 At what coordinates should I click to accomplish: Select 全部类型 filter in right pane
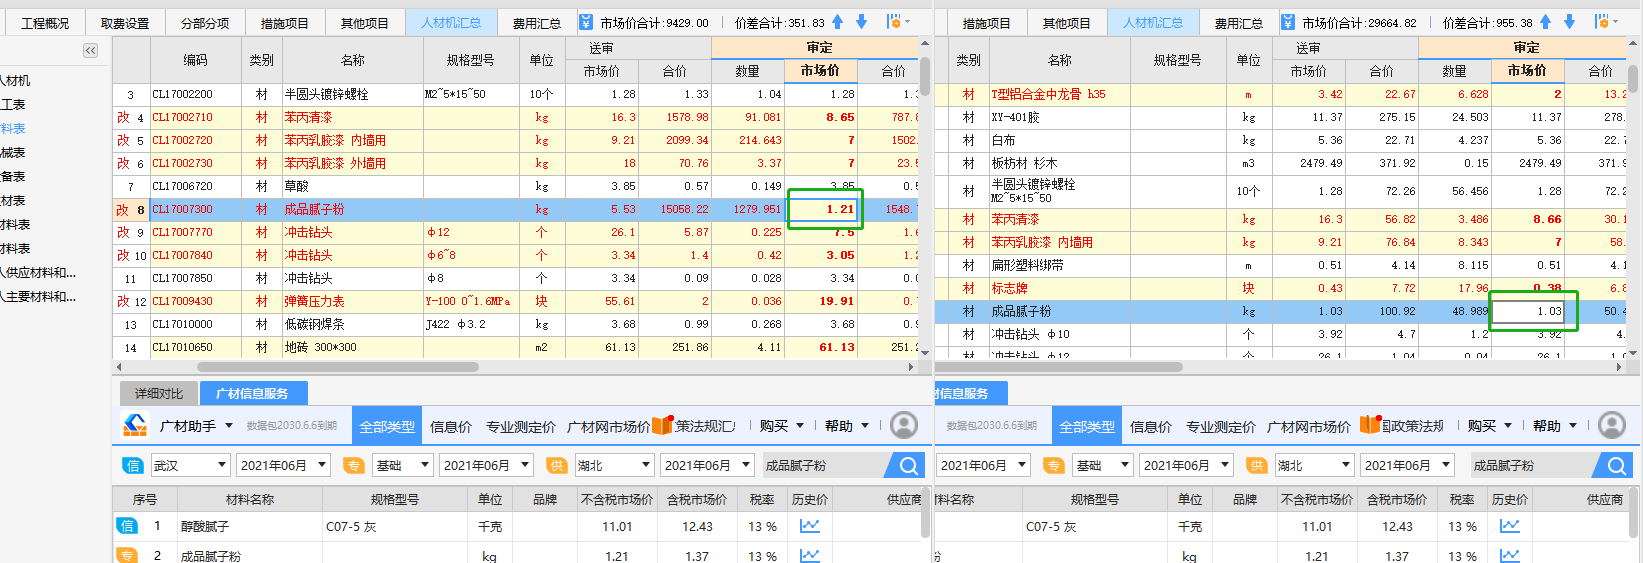tap(1087, 426)
